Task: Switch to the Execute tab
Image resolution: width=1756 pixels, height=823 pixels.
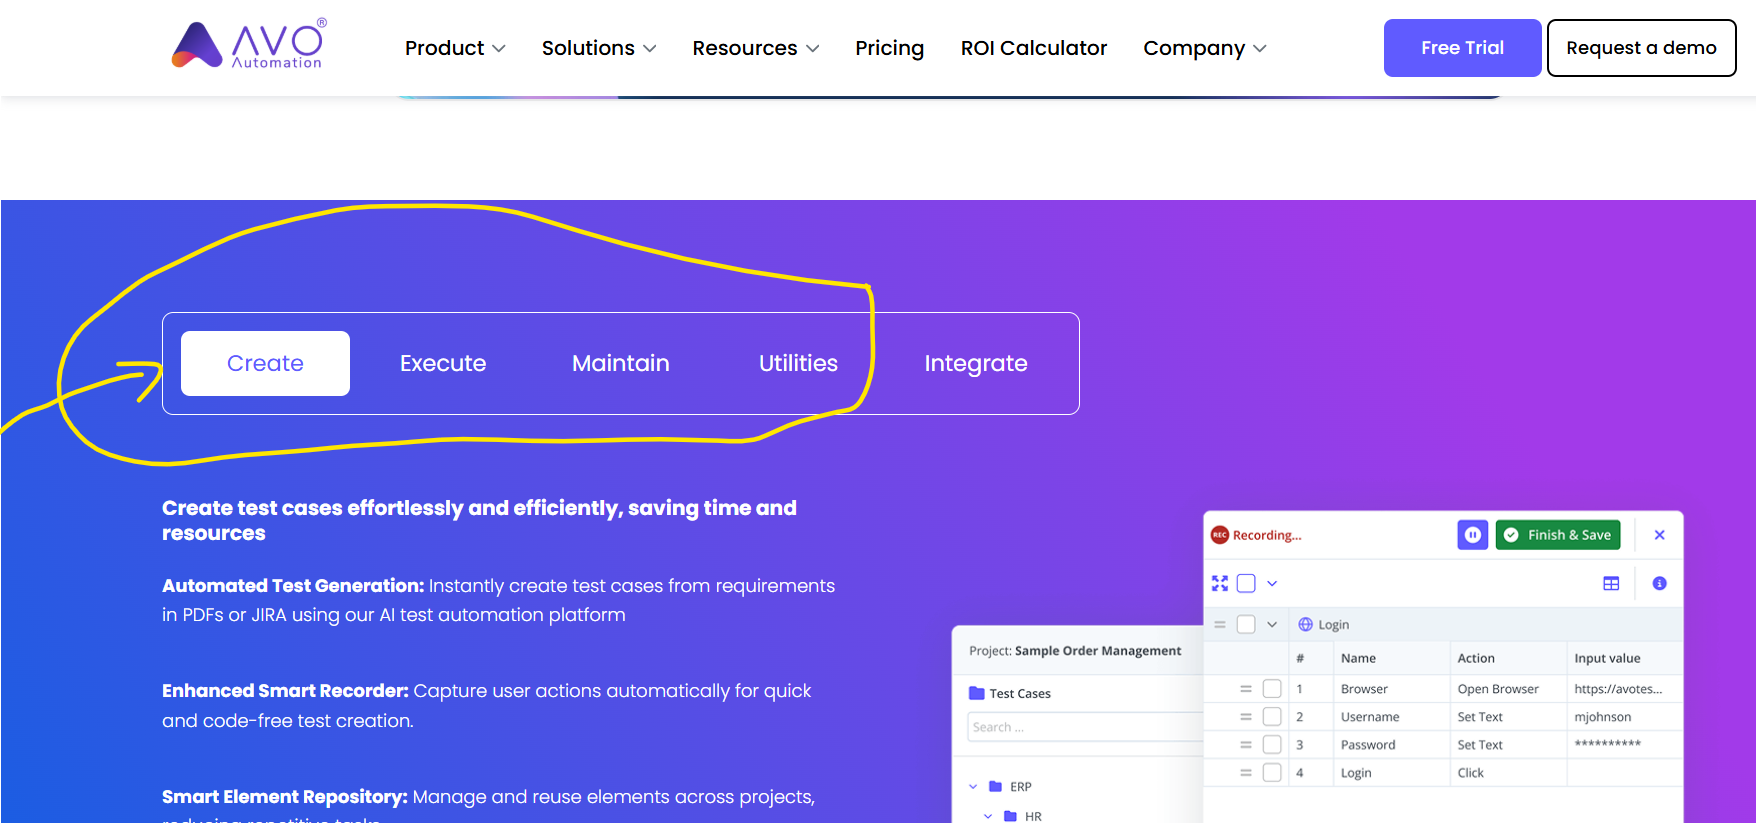Action: (x=443, y=363)
